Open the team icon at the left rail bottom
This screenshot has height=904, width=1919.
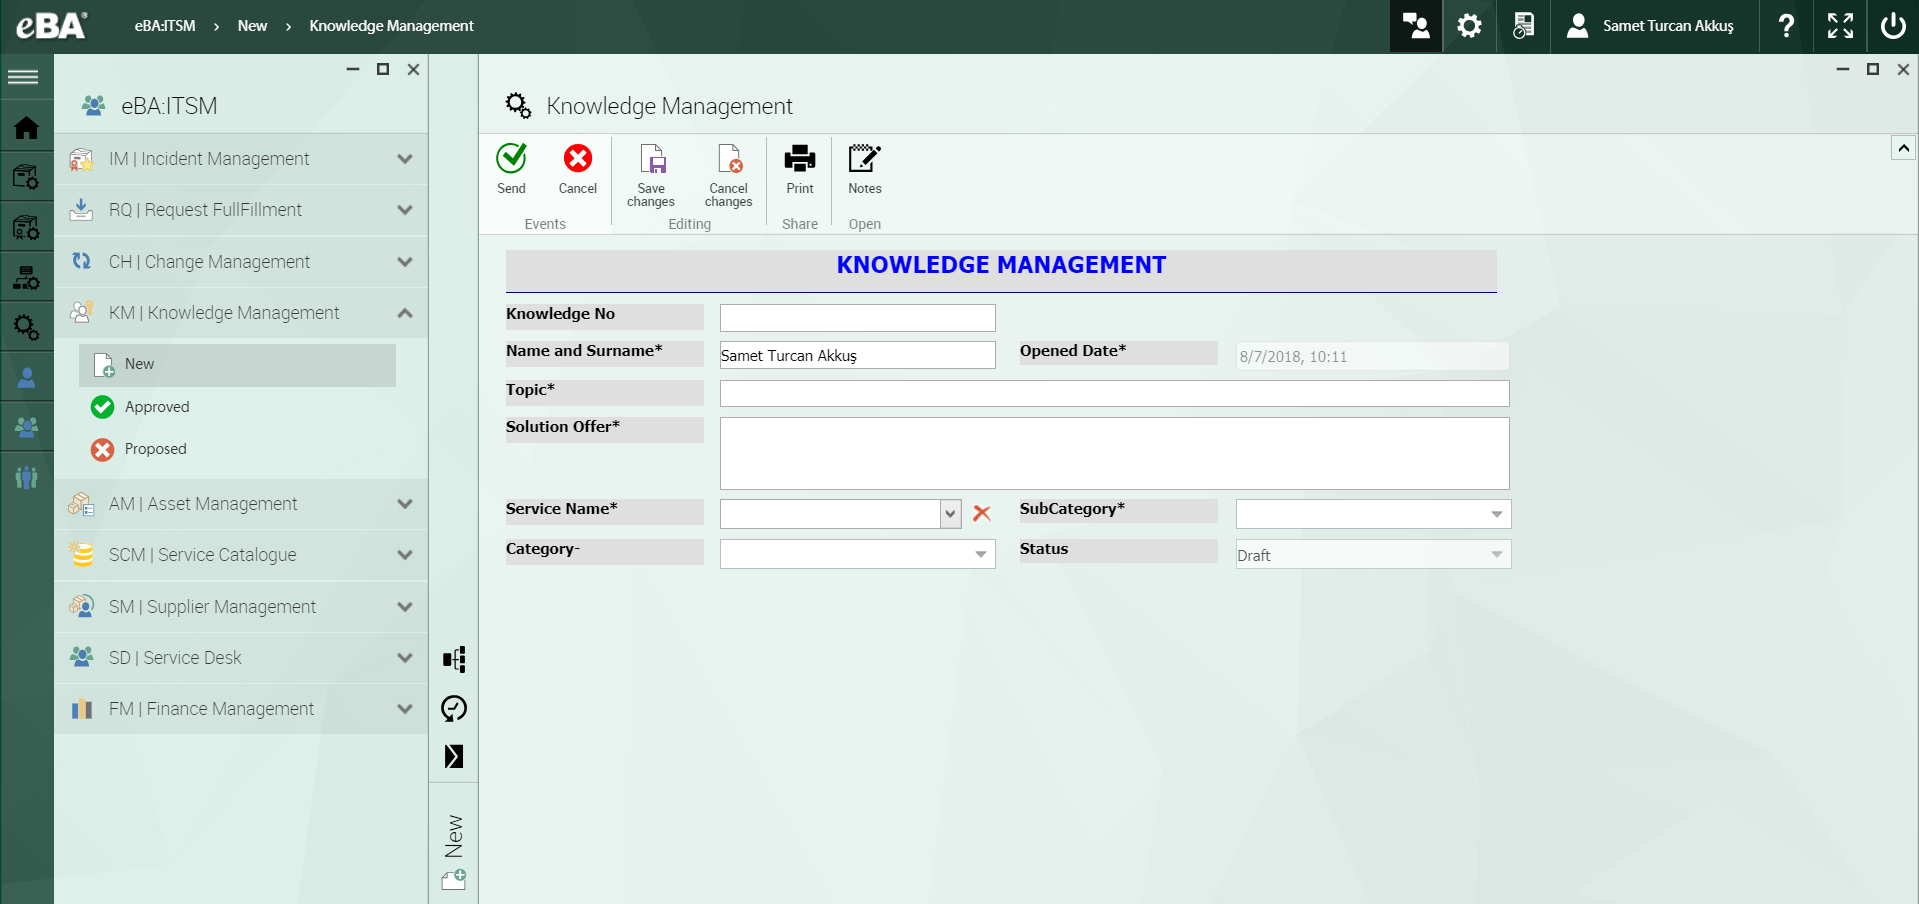pyautogui.click(x=26, y=478)
